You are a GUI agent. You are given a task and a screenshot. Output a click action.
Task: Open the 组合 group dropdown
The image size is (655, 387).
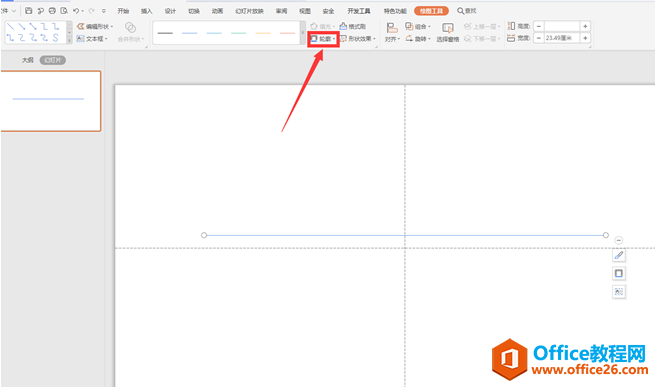tap(418, 26)
